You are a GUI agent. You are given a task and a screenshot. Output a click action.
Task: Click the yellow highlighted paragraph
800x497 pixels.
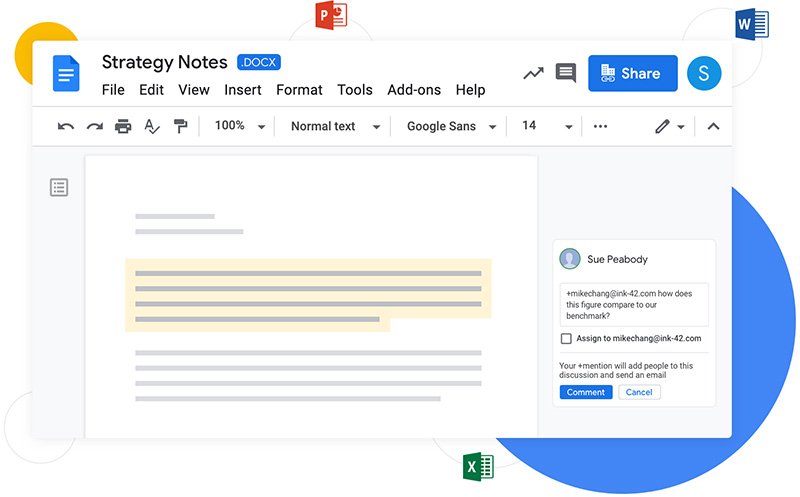(x=308, y=295)
